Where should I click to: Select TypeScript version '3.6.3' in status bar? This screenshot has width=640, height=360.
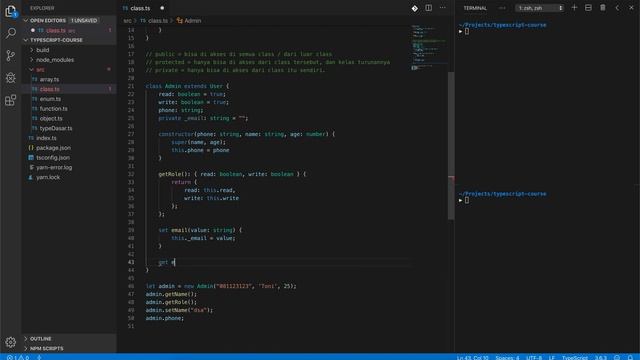pos(600,358)
